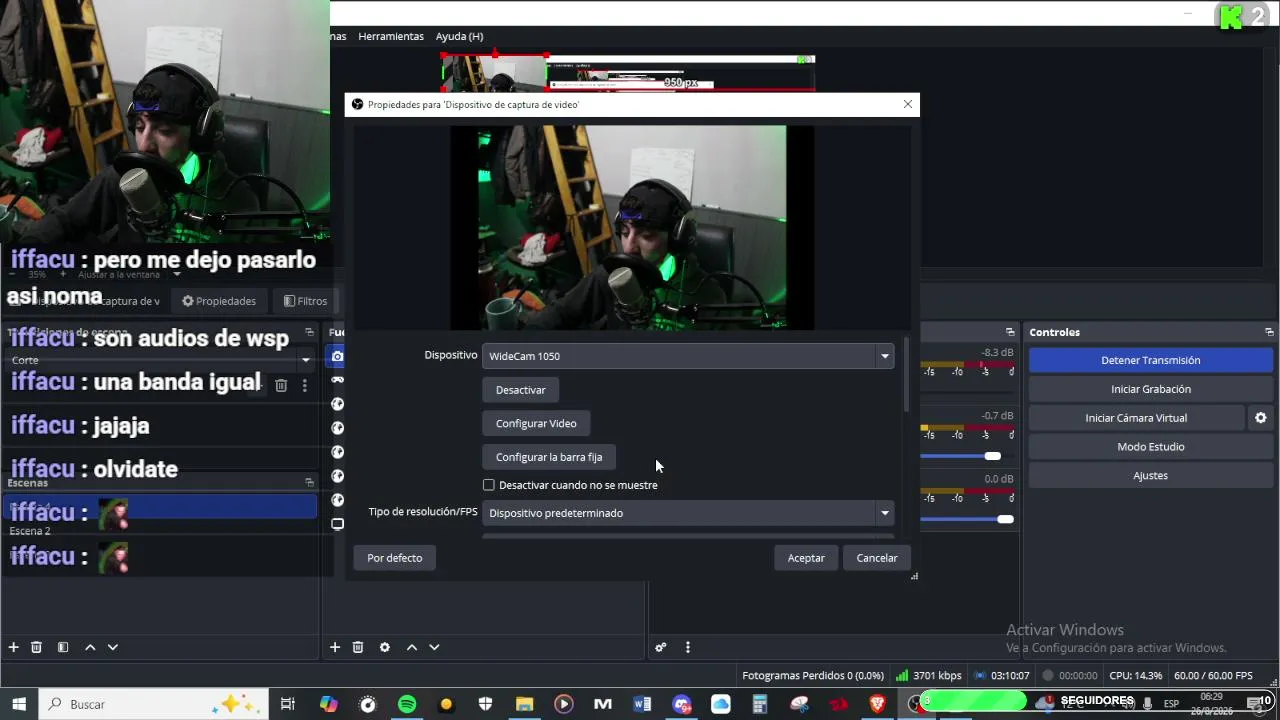Click the webcam preview in the properties dialog
The height and width of the screenshot is (720, 1280).
pos(632,227)
